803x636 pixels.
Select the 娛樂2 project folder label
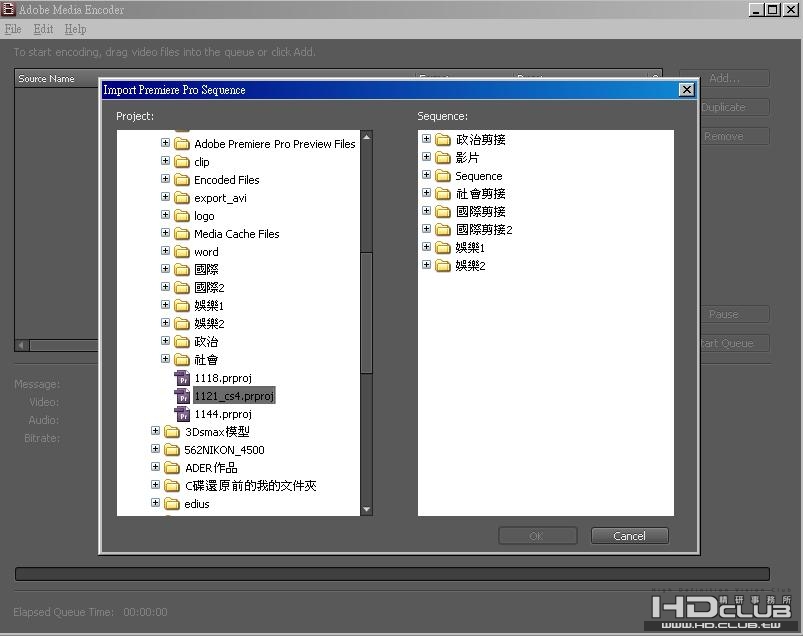click(209, 324)
